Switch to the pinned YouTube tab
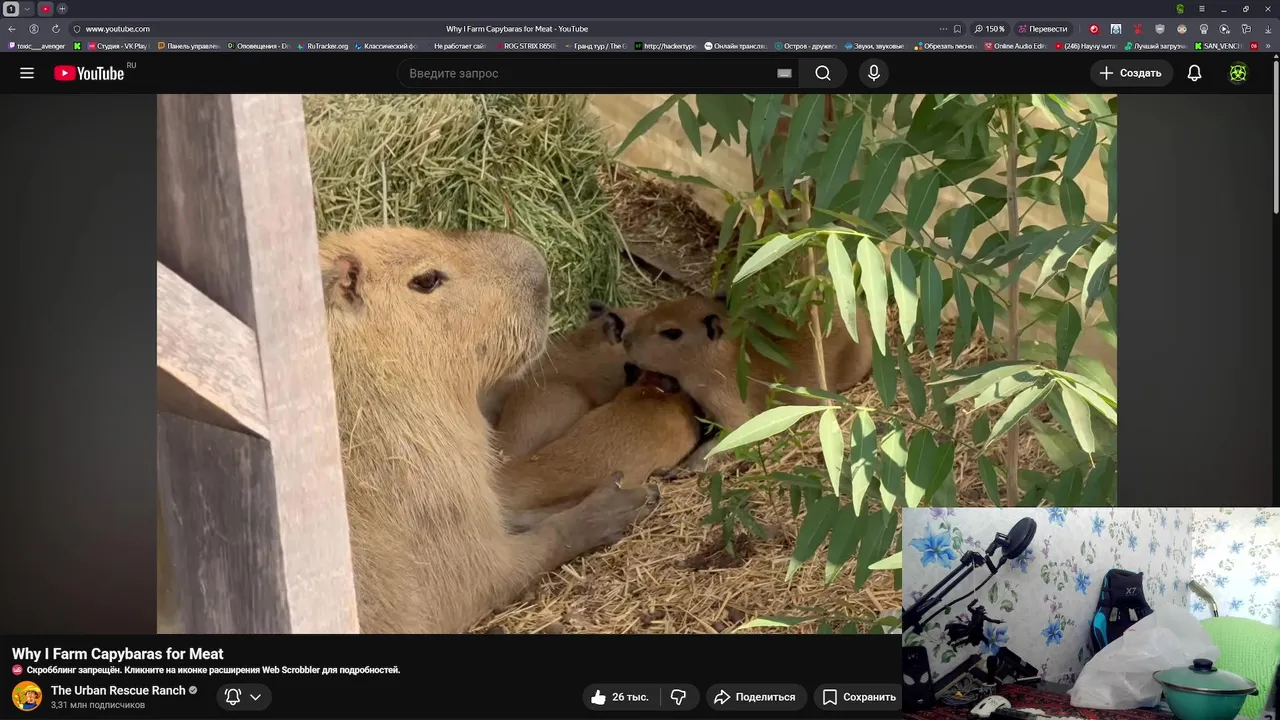 click(45, 9)
